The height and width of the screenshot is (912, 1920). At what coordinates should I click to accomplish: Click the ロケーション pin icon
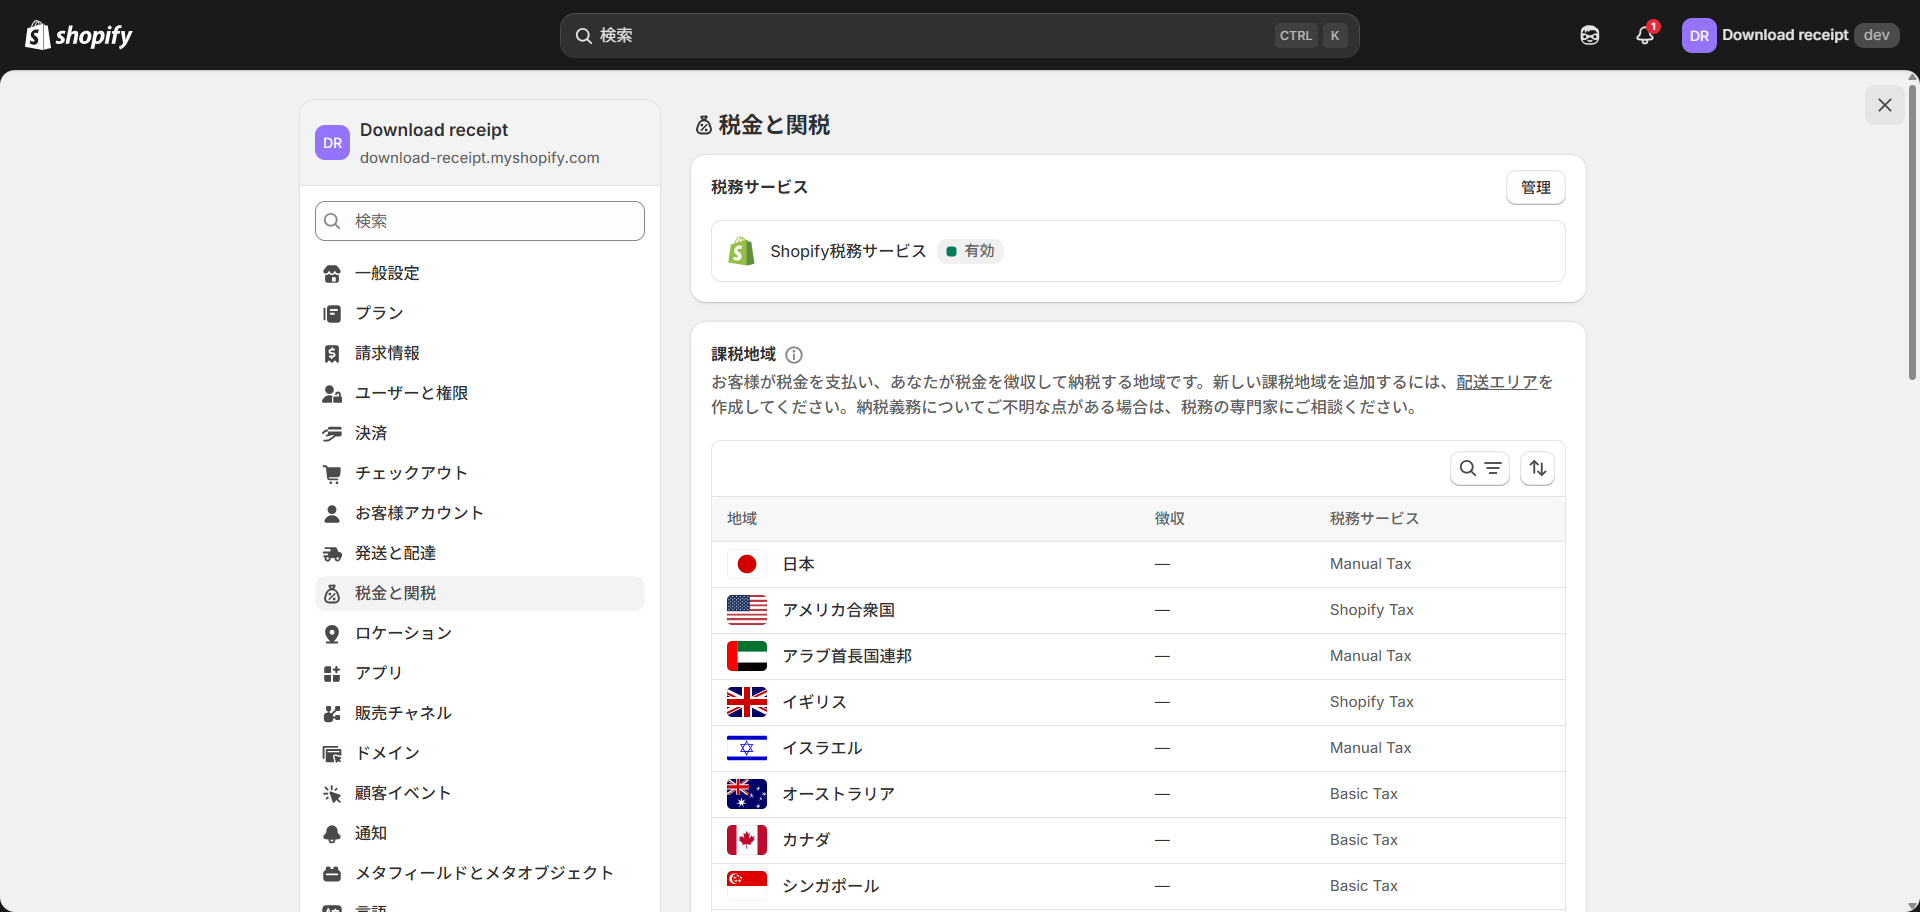pos(332,634)
